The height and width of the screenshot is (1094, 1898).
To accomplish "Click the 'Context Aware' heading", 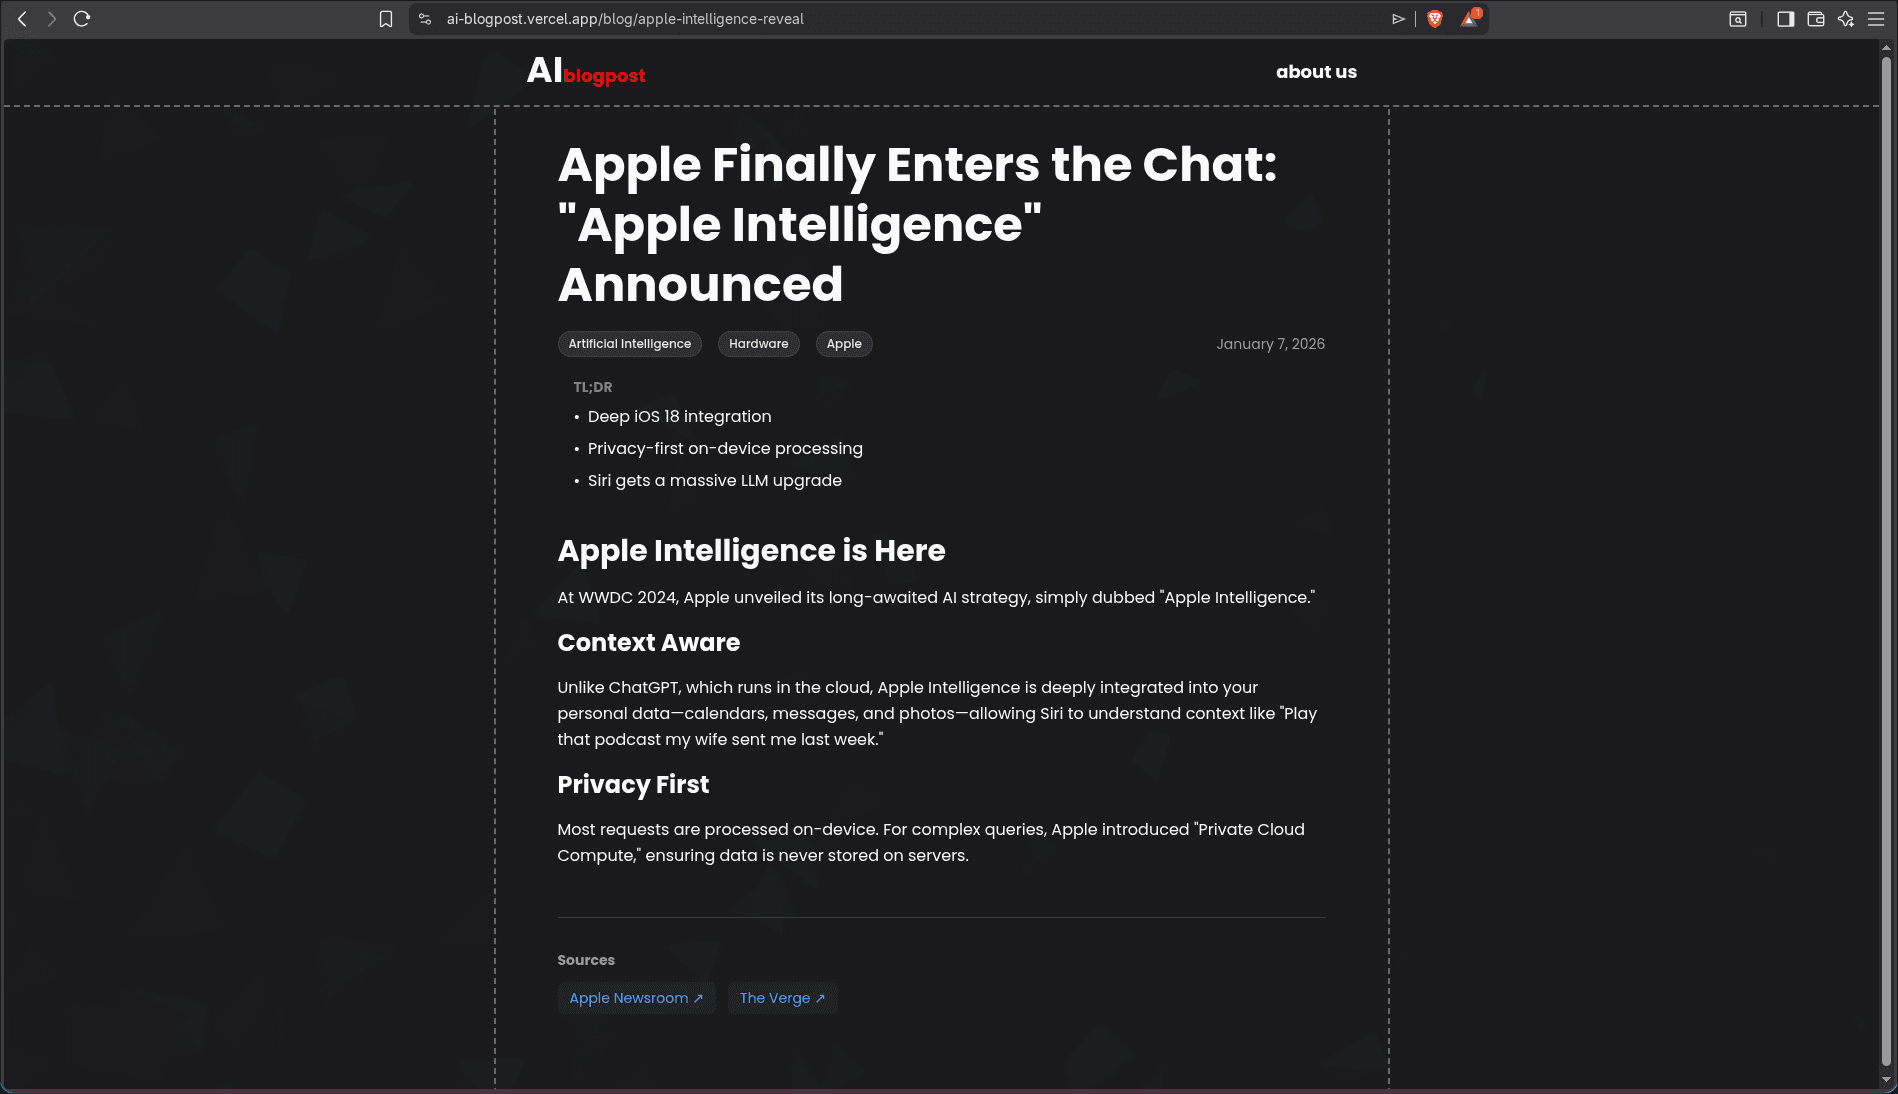I will click(648, 643).
